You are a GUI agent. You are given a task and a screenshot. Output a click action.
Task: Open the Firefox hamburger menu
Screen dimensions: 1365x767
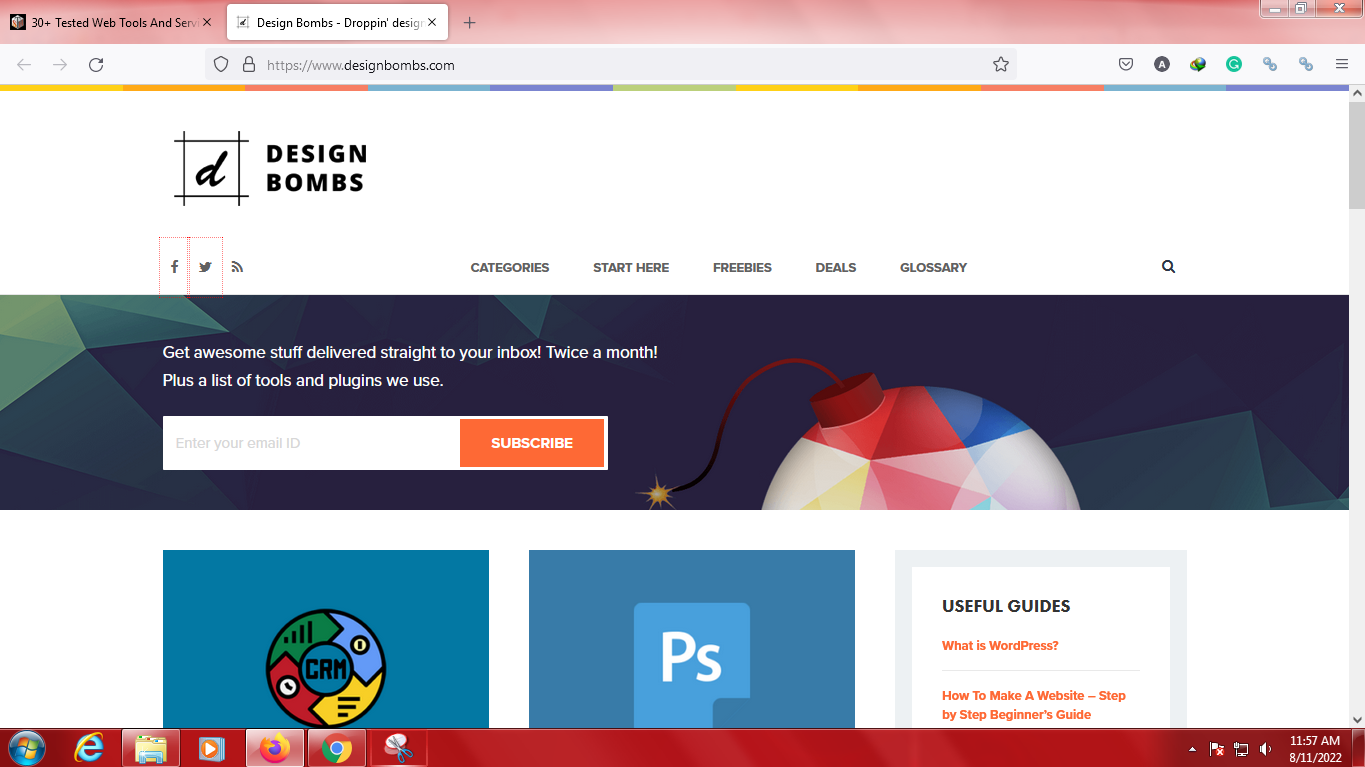point(1342,64)
